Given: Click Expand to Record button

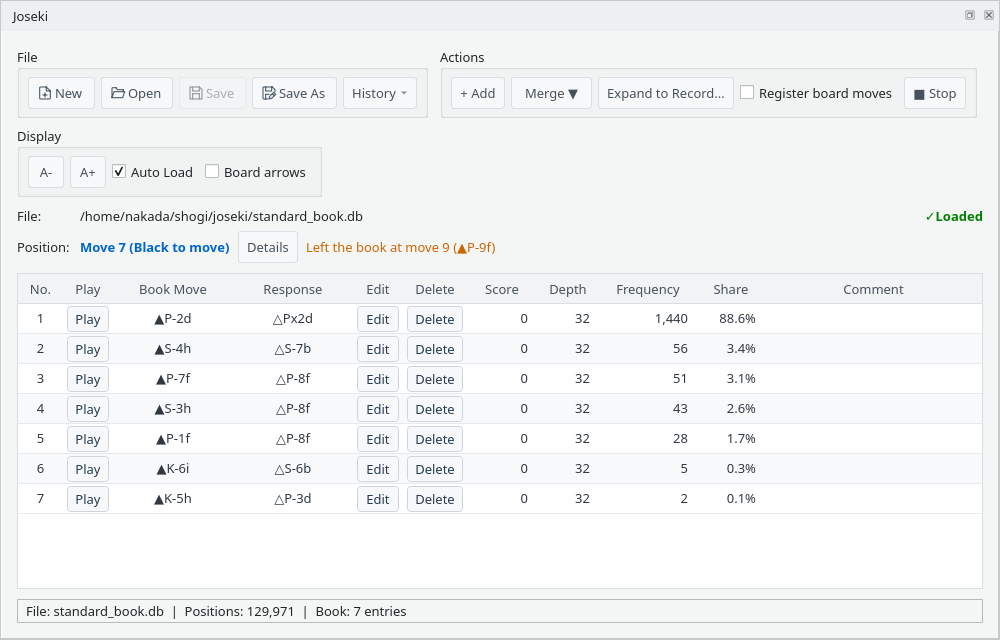Looking at the screenshot, I should (666, 93).
